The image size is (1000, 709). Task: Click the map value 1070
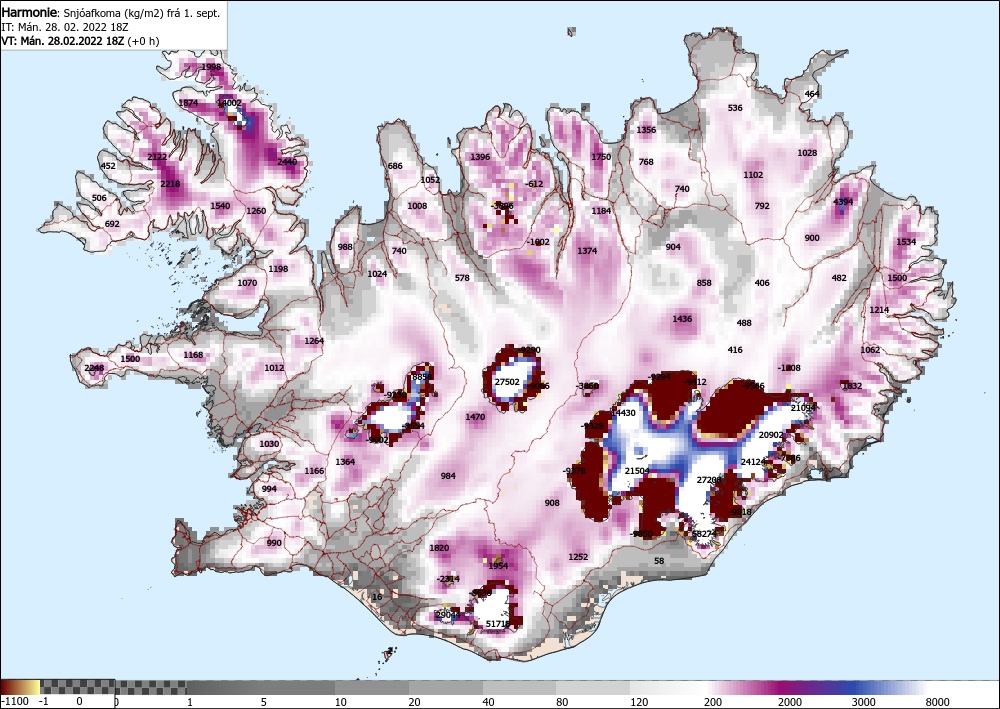point(247,283)
